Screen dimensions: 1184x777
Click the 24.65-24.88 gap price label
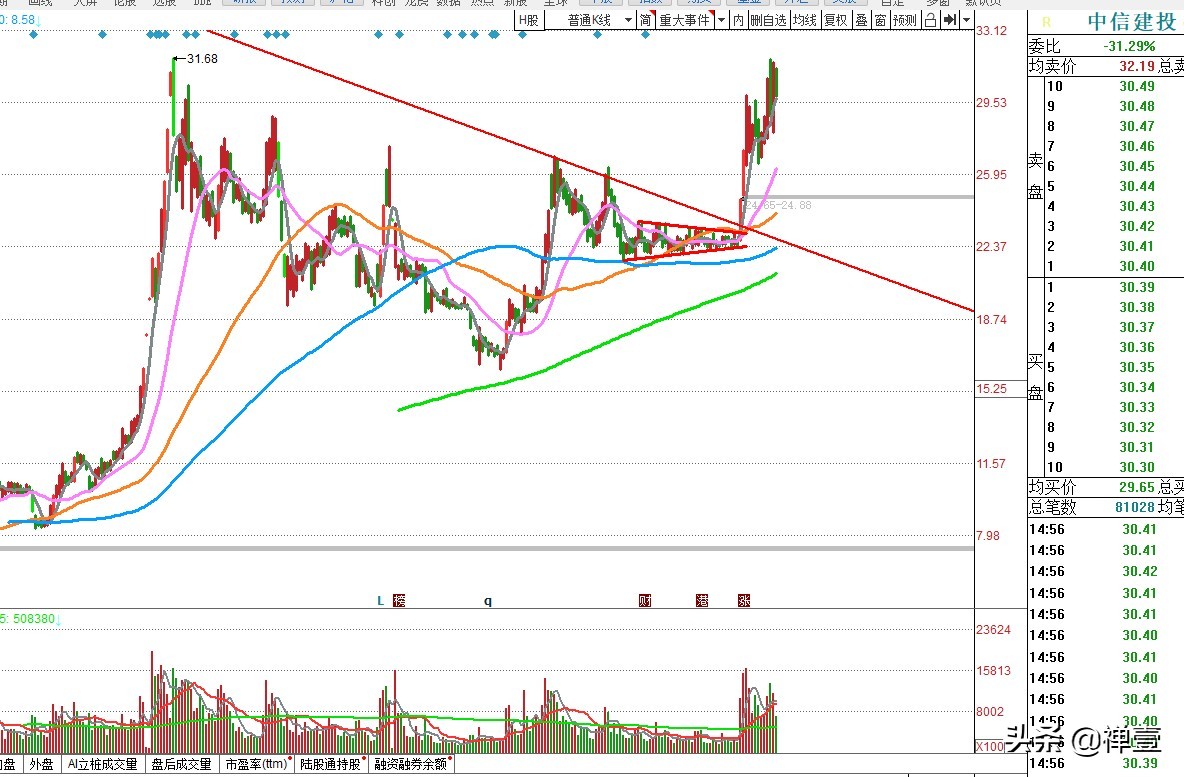(778, 205)
